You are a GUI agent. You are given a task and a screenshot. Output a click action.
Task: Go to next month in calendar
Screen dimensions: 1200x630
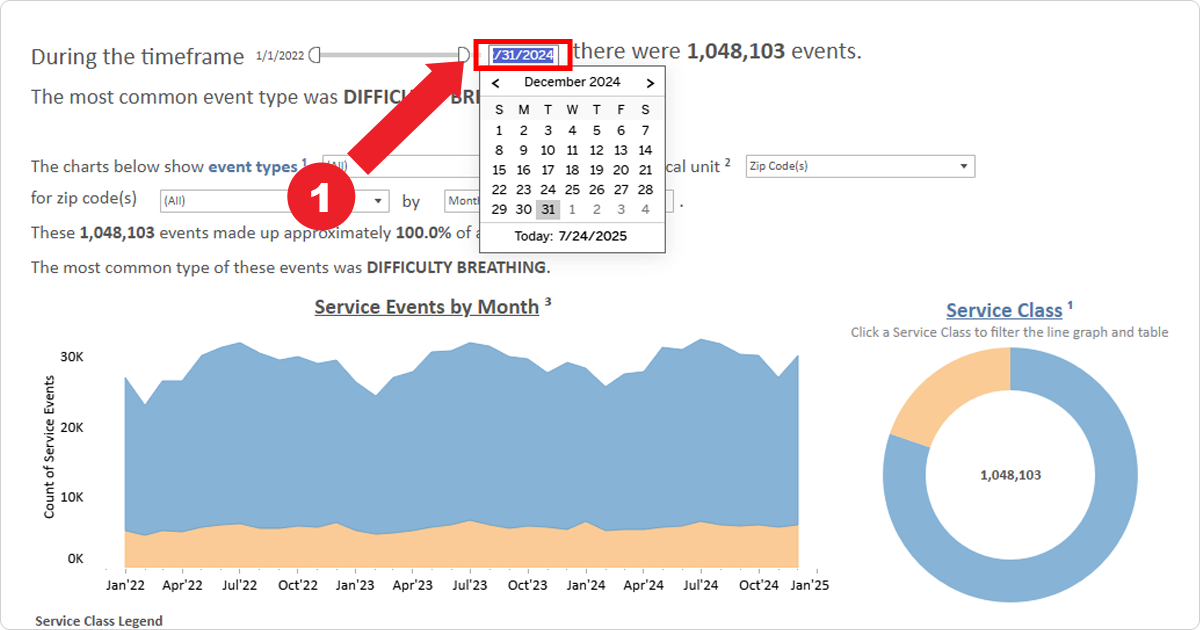click(x=650, y=83)
